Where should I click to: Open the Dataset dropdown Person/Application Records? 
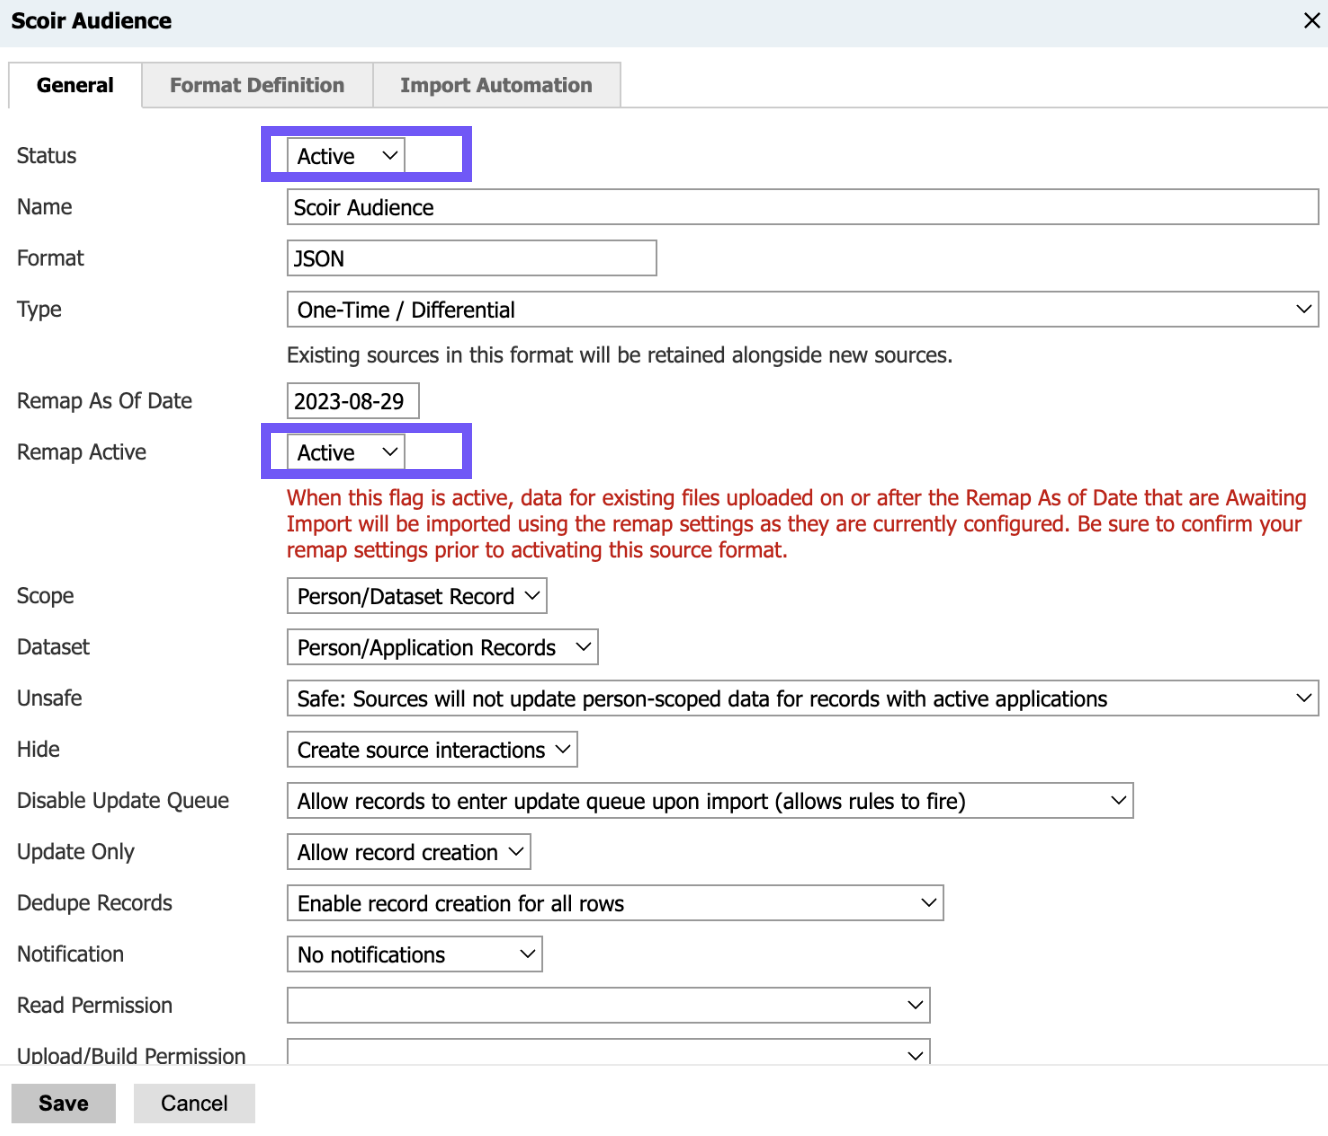click(x=442, y=647)
